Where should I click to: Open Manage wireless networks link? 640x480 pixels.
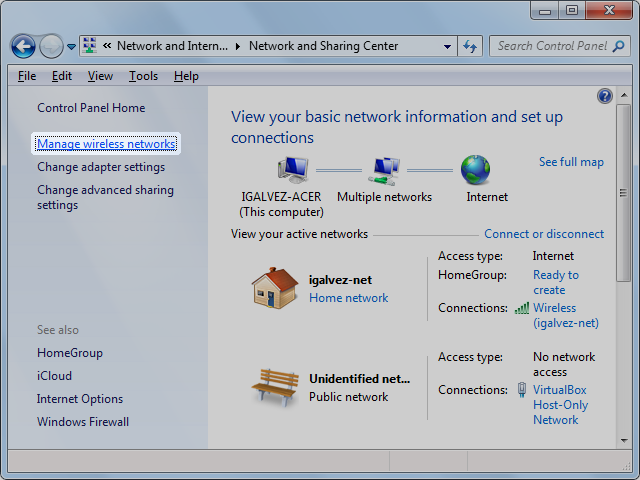pos(106,144)
